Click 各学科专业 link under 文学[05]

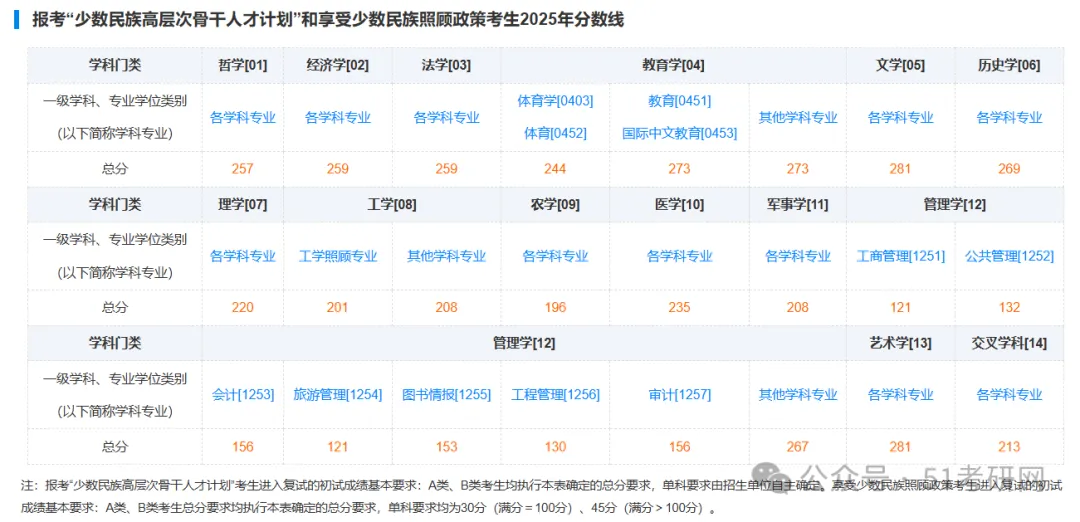(x=900, y=118)
